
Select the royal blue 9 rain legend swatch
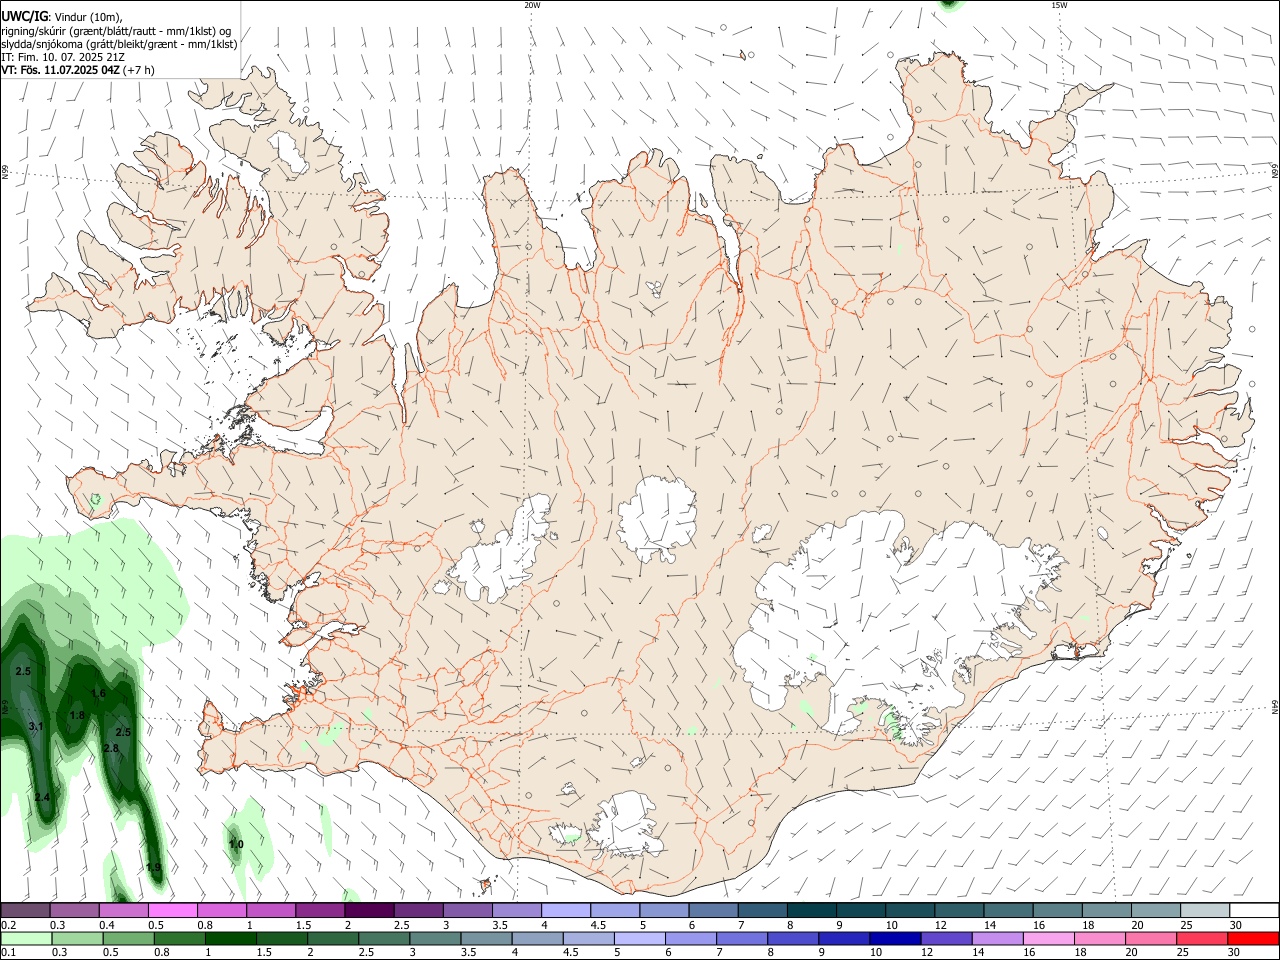[x=843, y=939]
